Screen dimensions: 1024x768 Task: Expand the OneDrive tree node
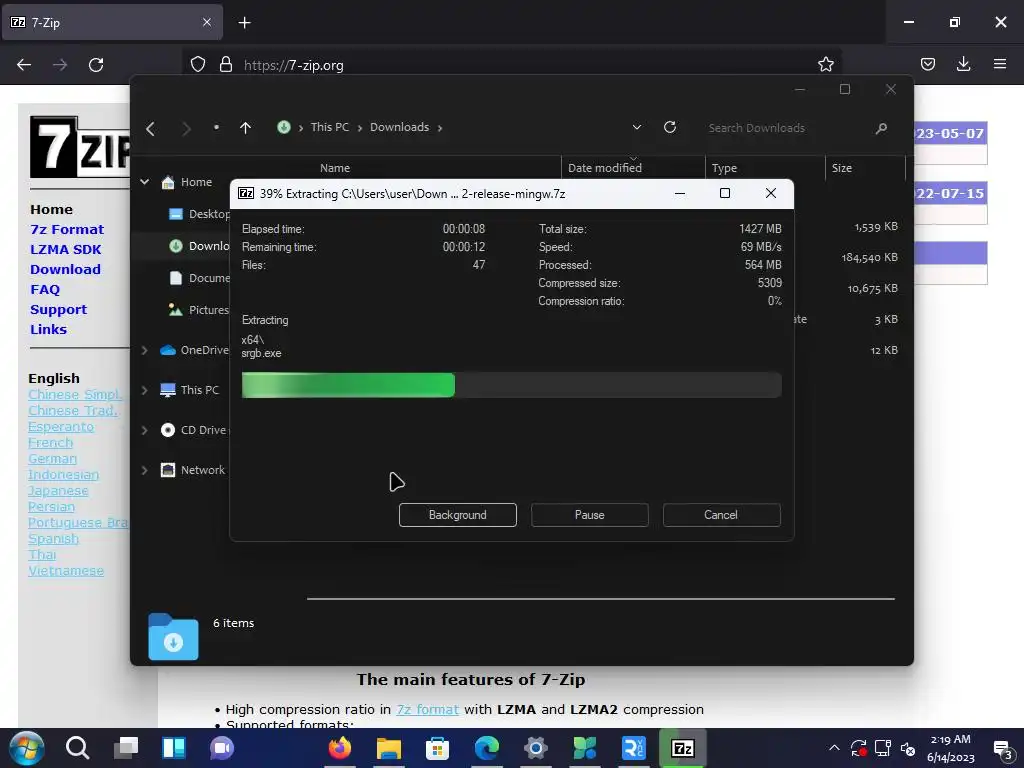click(x=144, y=351)
